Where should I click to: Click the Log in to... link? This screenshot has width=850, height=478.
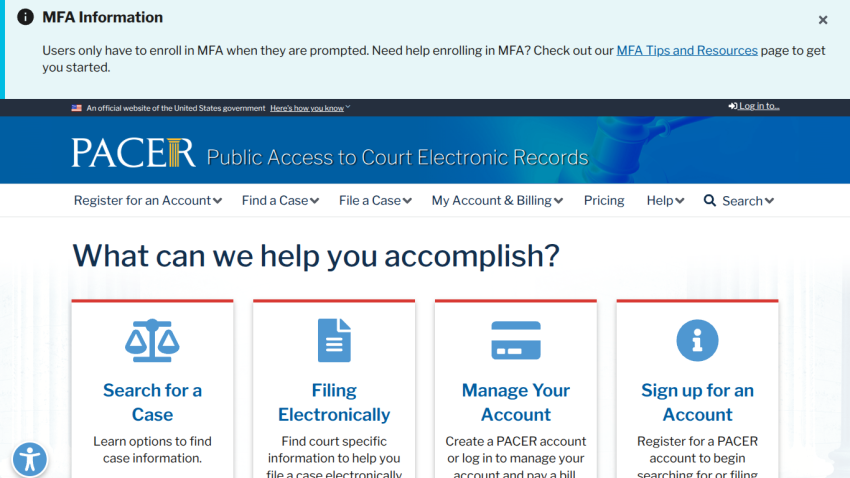(x=754, y=106)
